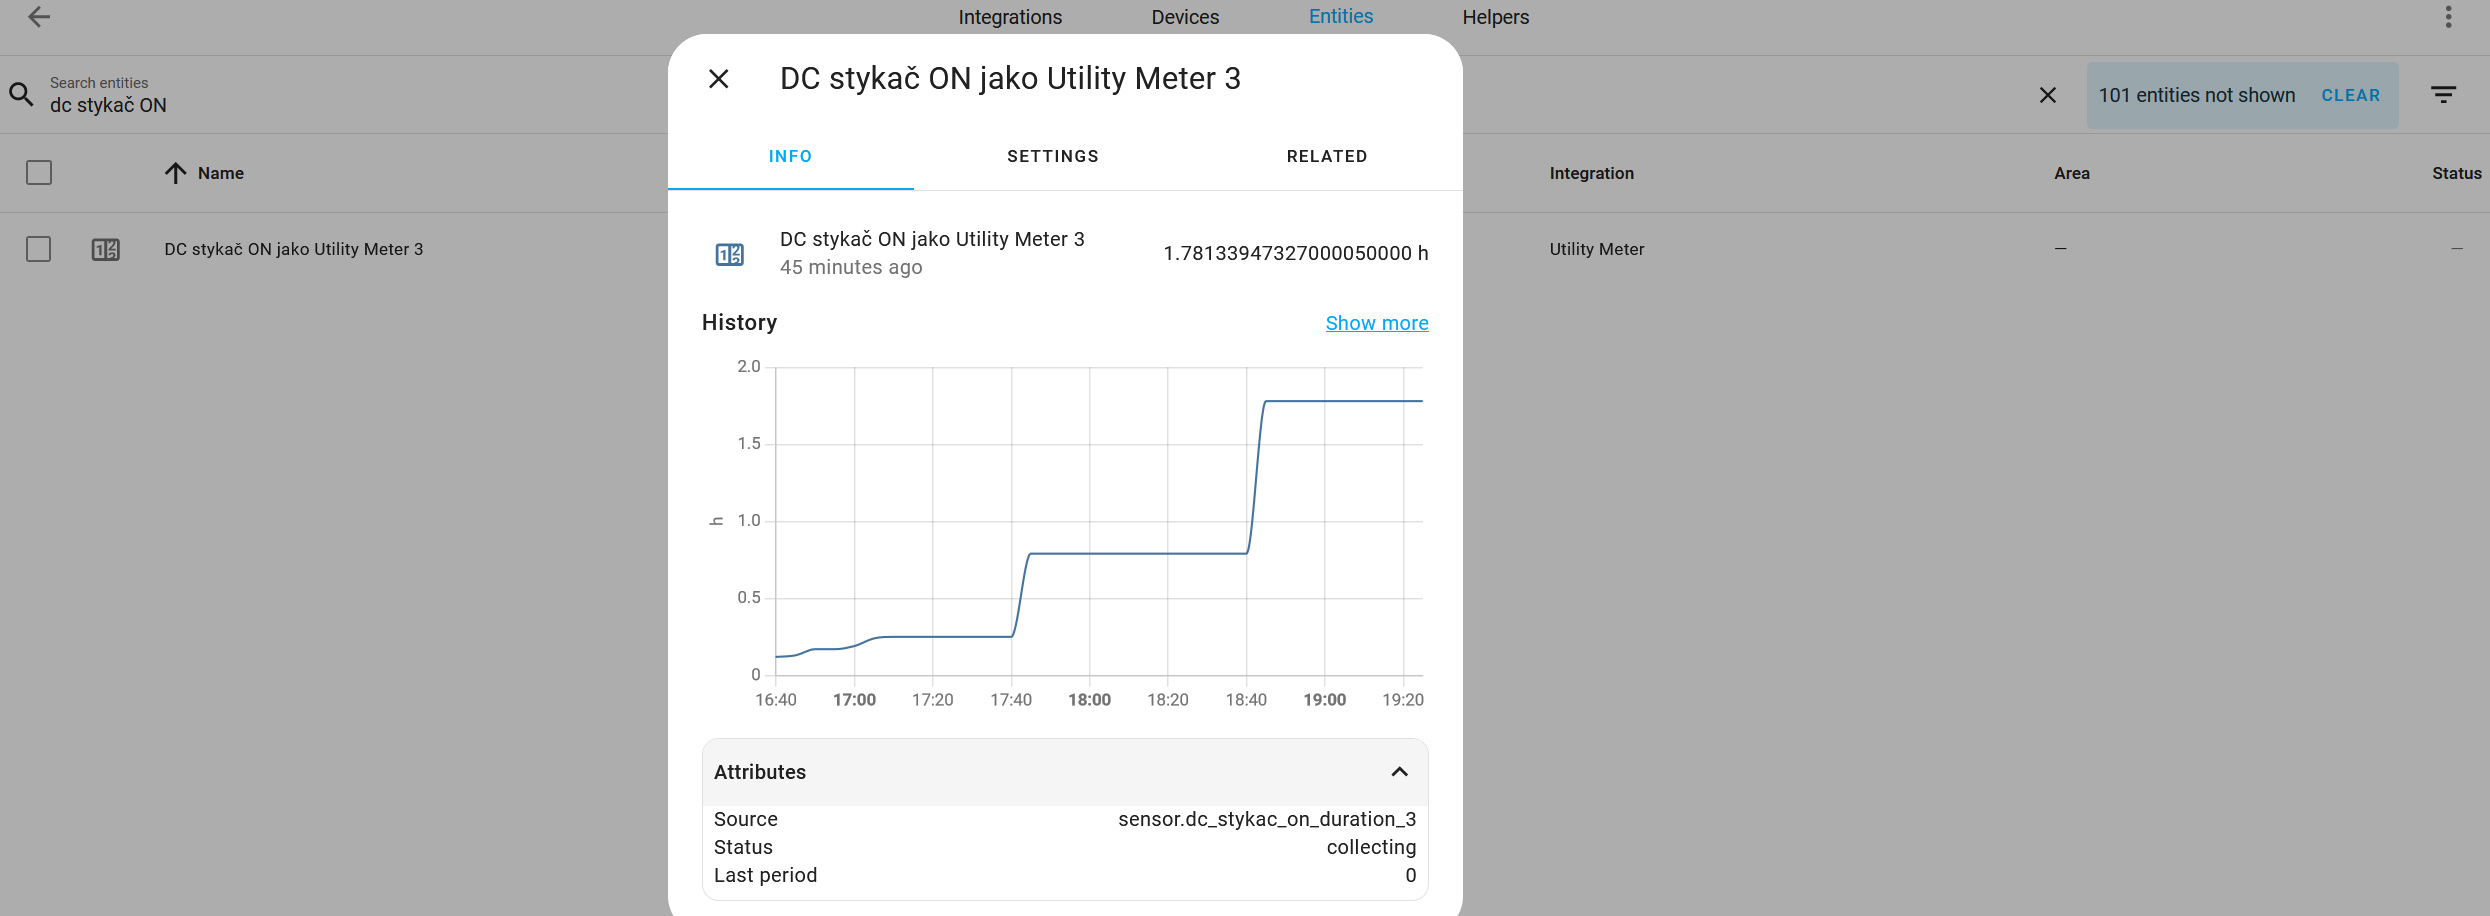Click the '101 entities not shown' label
Viewport: 2490px width, 916px height.
pyautogui.click(x=2197, y=95)
